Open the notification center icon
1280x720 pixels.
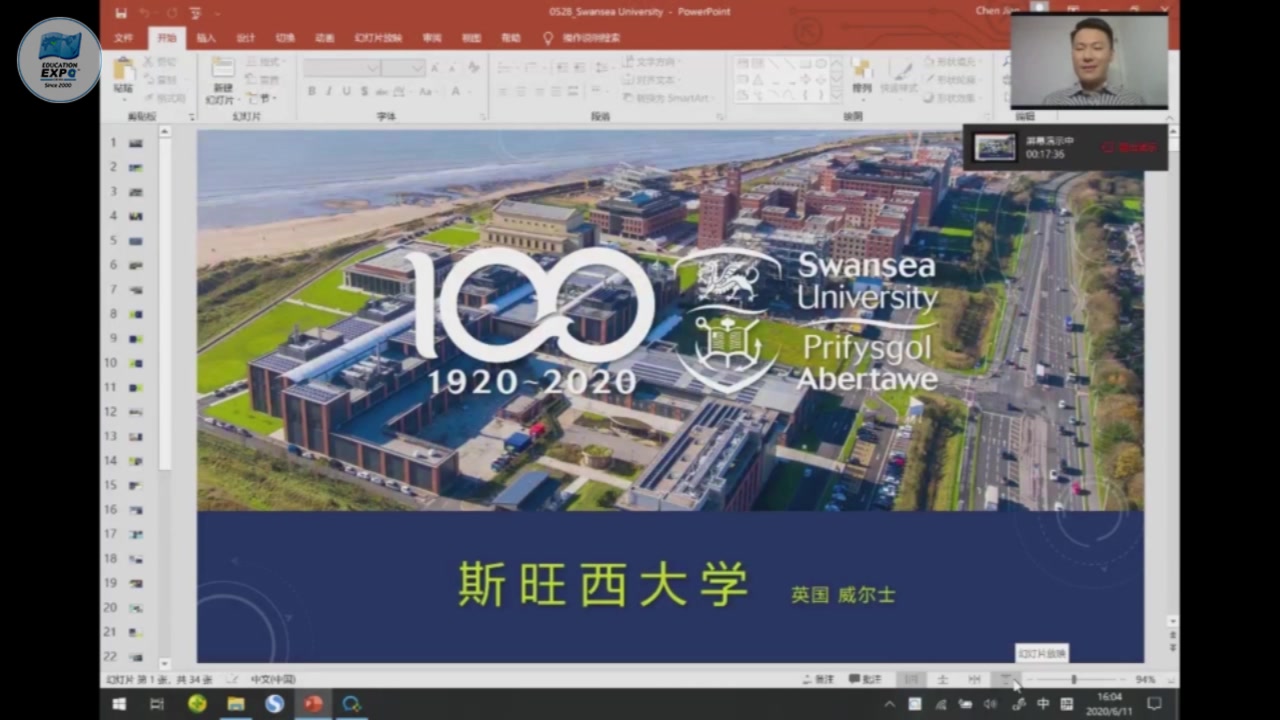click(x=1155, y=705)
